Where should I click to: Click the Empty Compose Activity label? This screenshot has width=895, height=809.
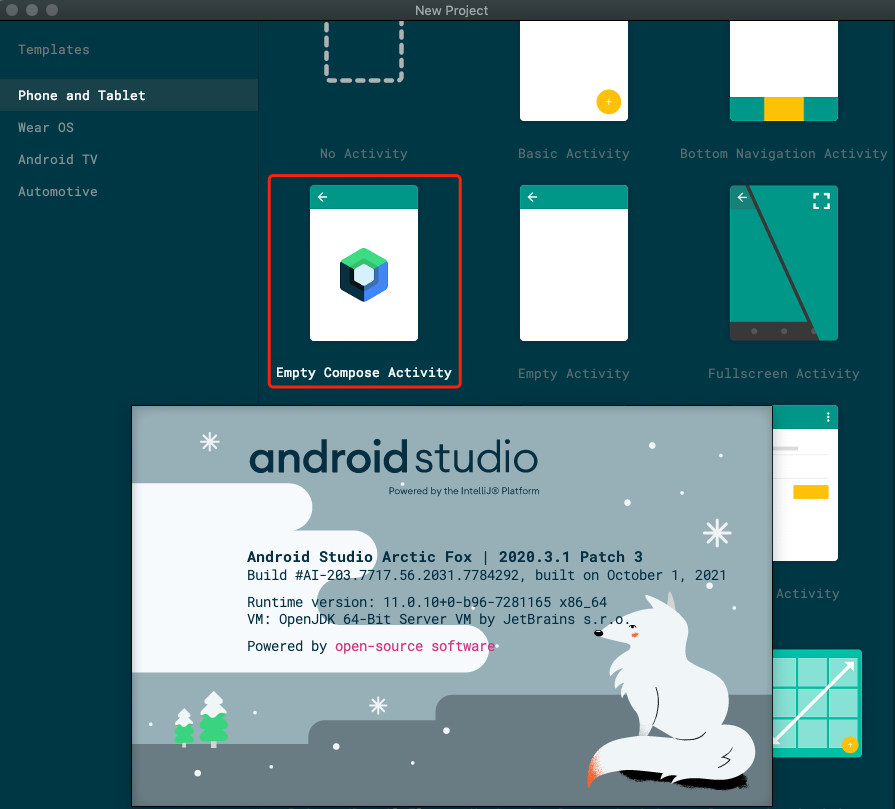tap(364, 373)
